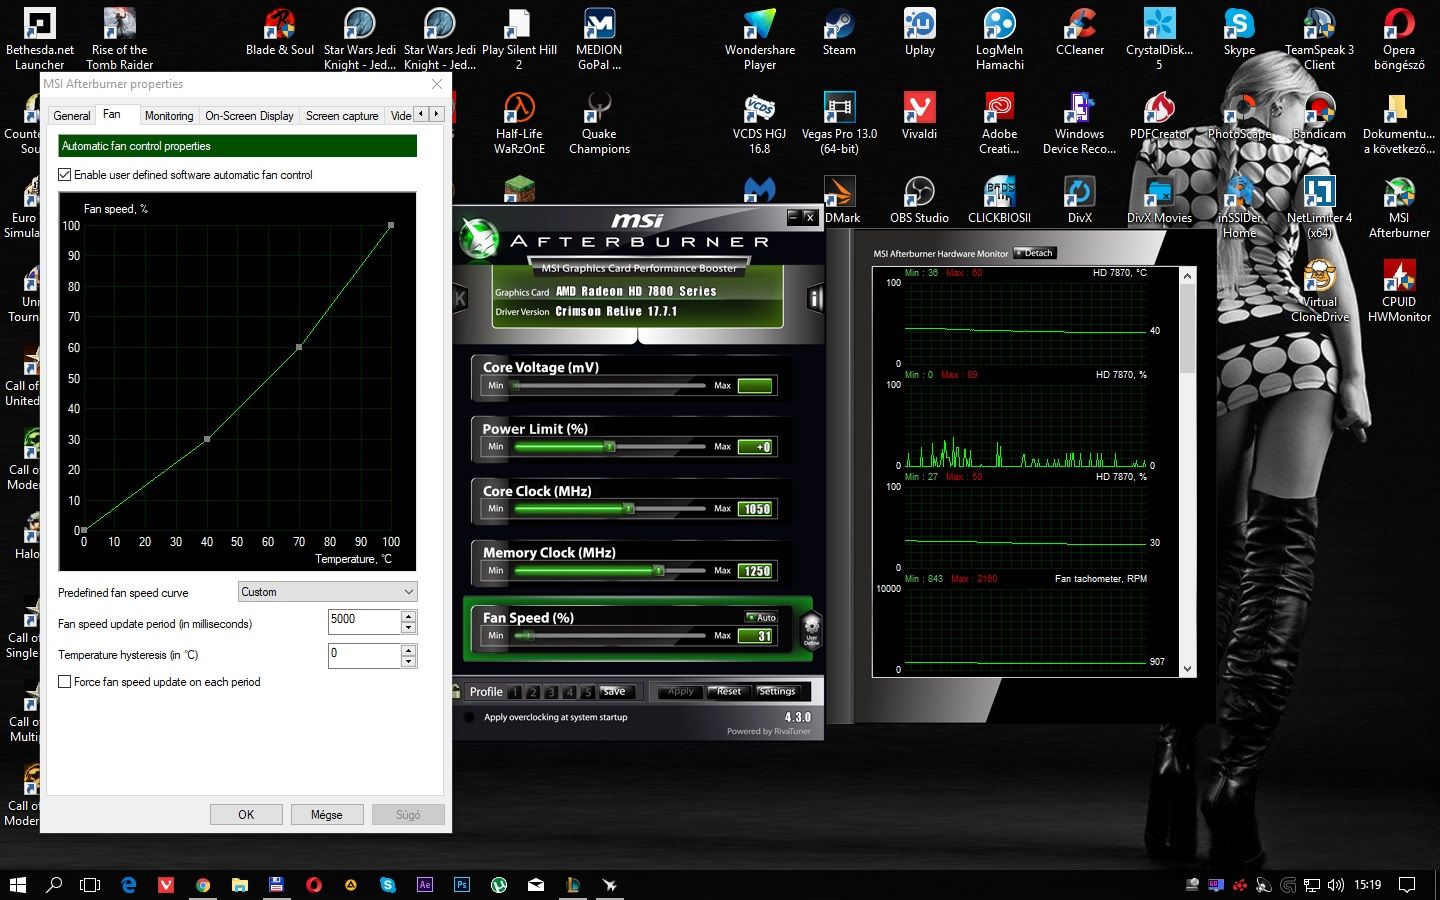This screenshot has height=900, width=1440.
Task: Decrease fan speed update period spinner
Action: click(409, 628)
